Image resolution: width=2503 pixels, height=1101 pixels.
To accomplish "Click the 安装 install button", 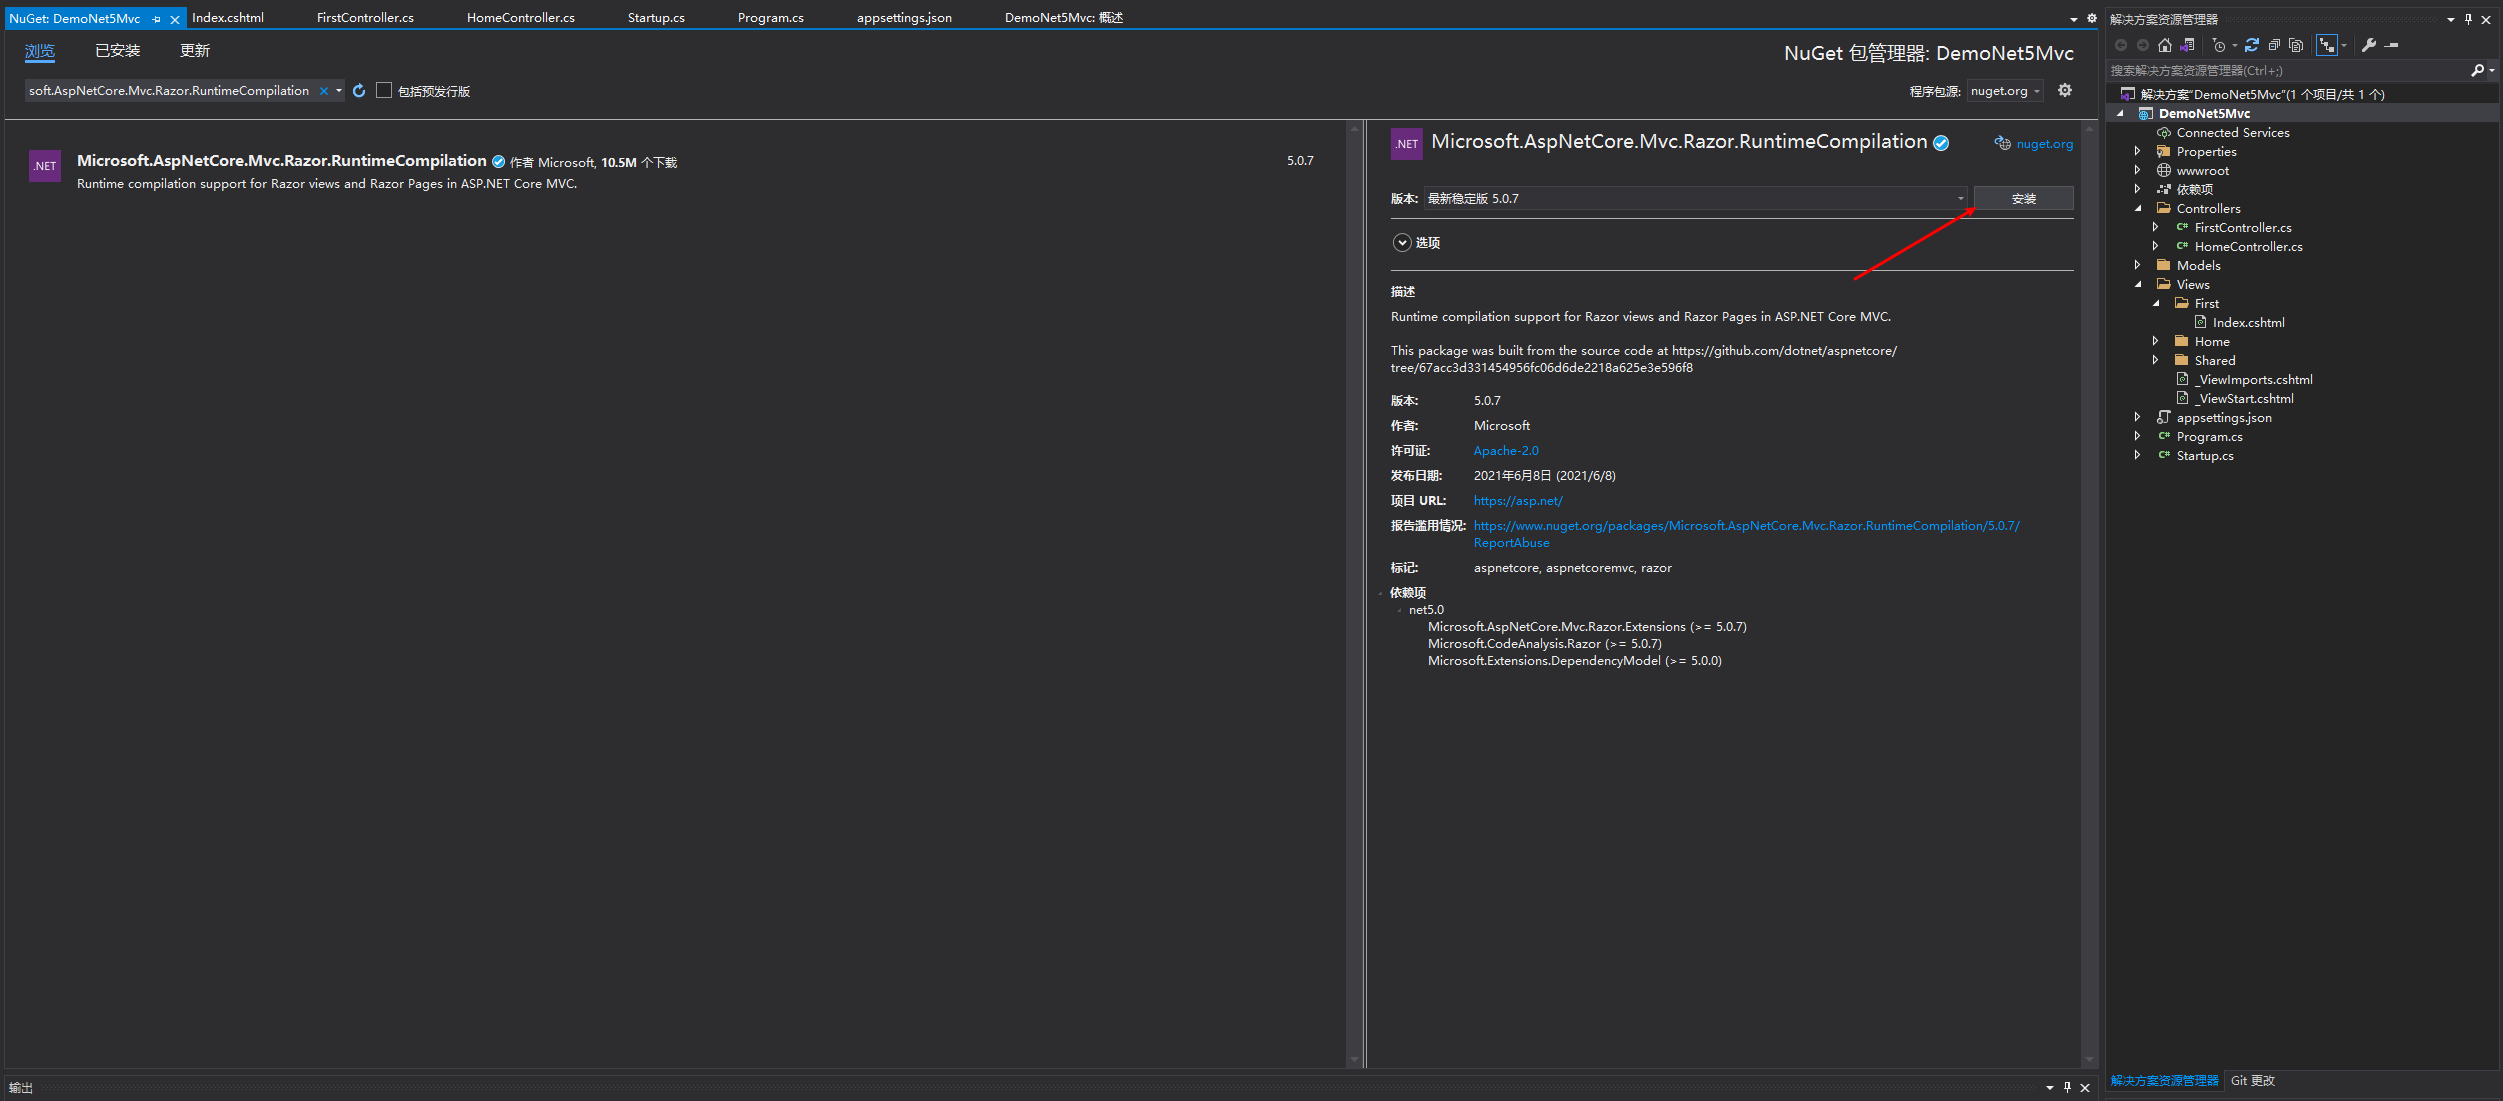I will tap(2023, 198).
